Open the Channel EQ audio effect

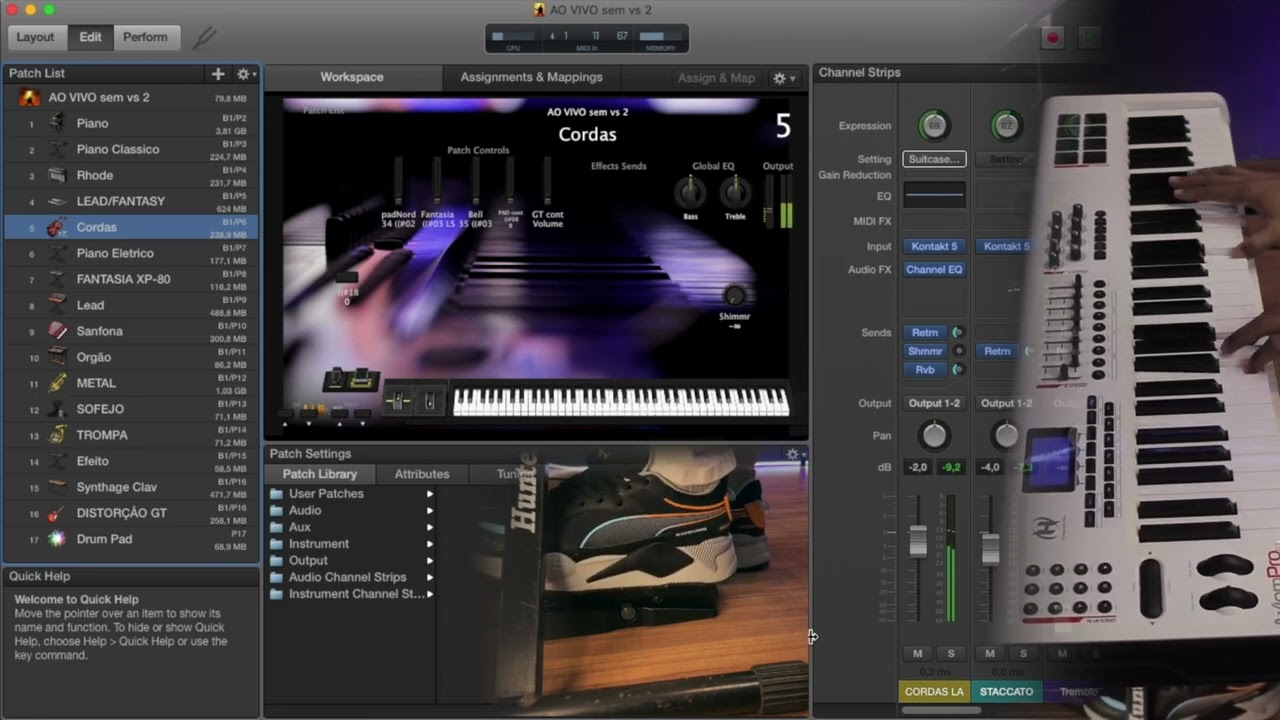click(x=934, y=270)
